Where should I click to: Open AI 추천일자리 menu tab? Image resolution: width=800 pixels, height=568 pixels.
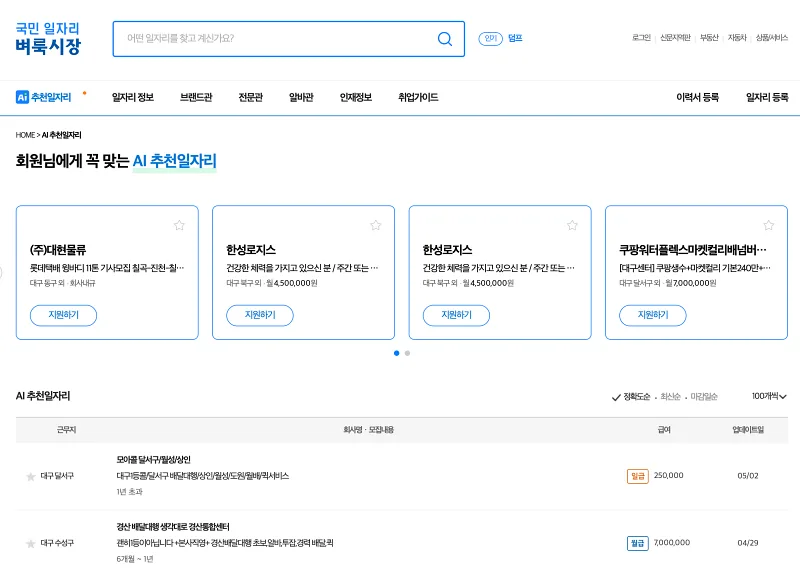(44, 97)
